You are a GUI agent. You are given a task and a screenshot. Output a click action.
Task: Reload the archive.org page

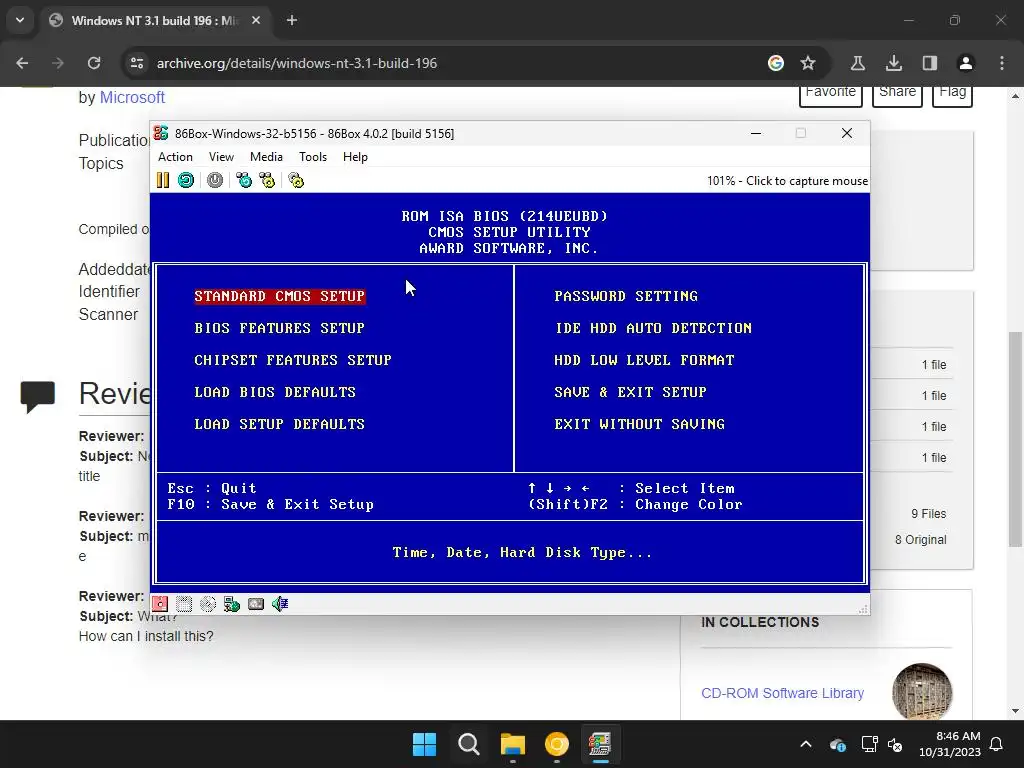(94, 63)
